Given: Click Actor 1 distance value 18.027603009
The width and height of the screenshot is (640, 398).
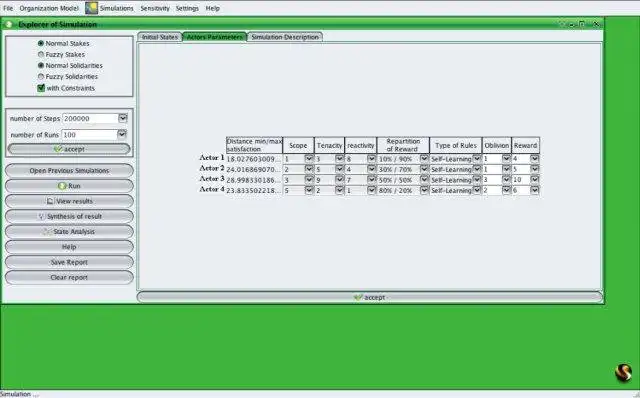Looking at the screenshot, I should pos(254,159).
